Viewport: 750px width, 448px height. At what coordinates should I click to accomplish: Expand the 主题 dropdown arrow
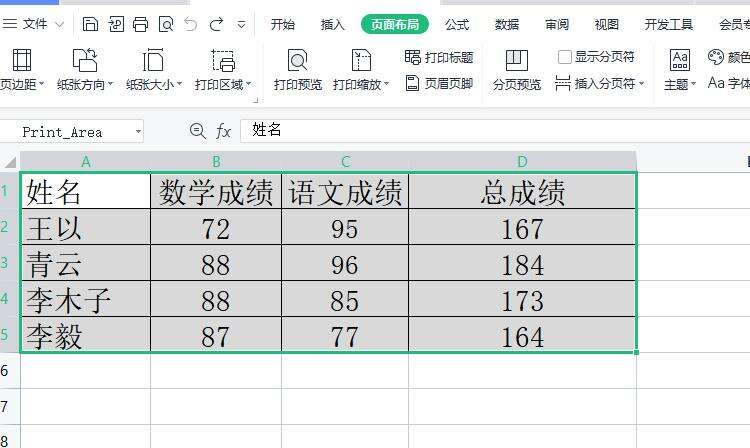pos(693,84)
